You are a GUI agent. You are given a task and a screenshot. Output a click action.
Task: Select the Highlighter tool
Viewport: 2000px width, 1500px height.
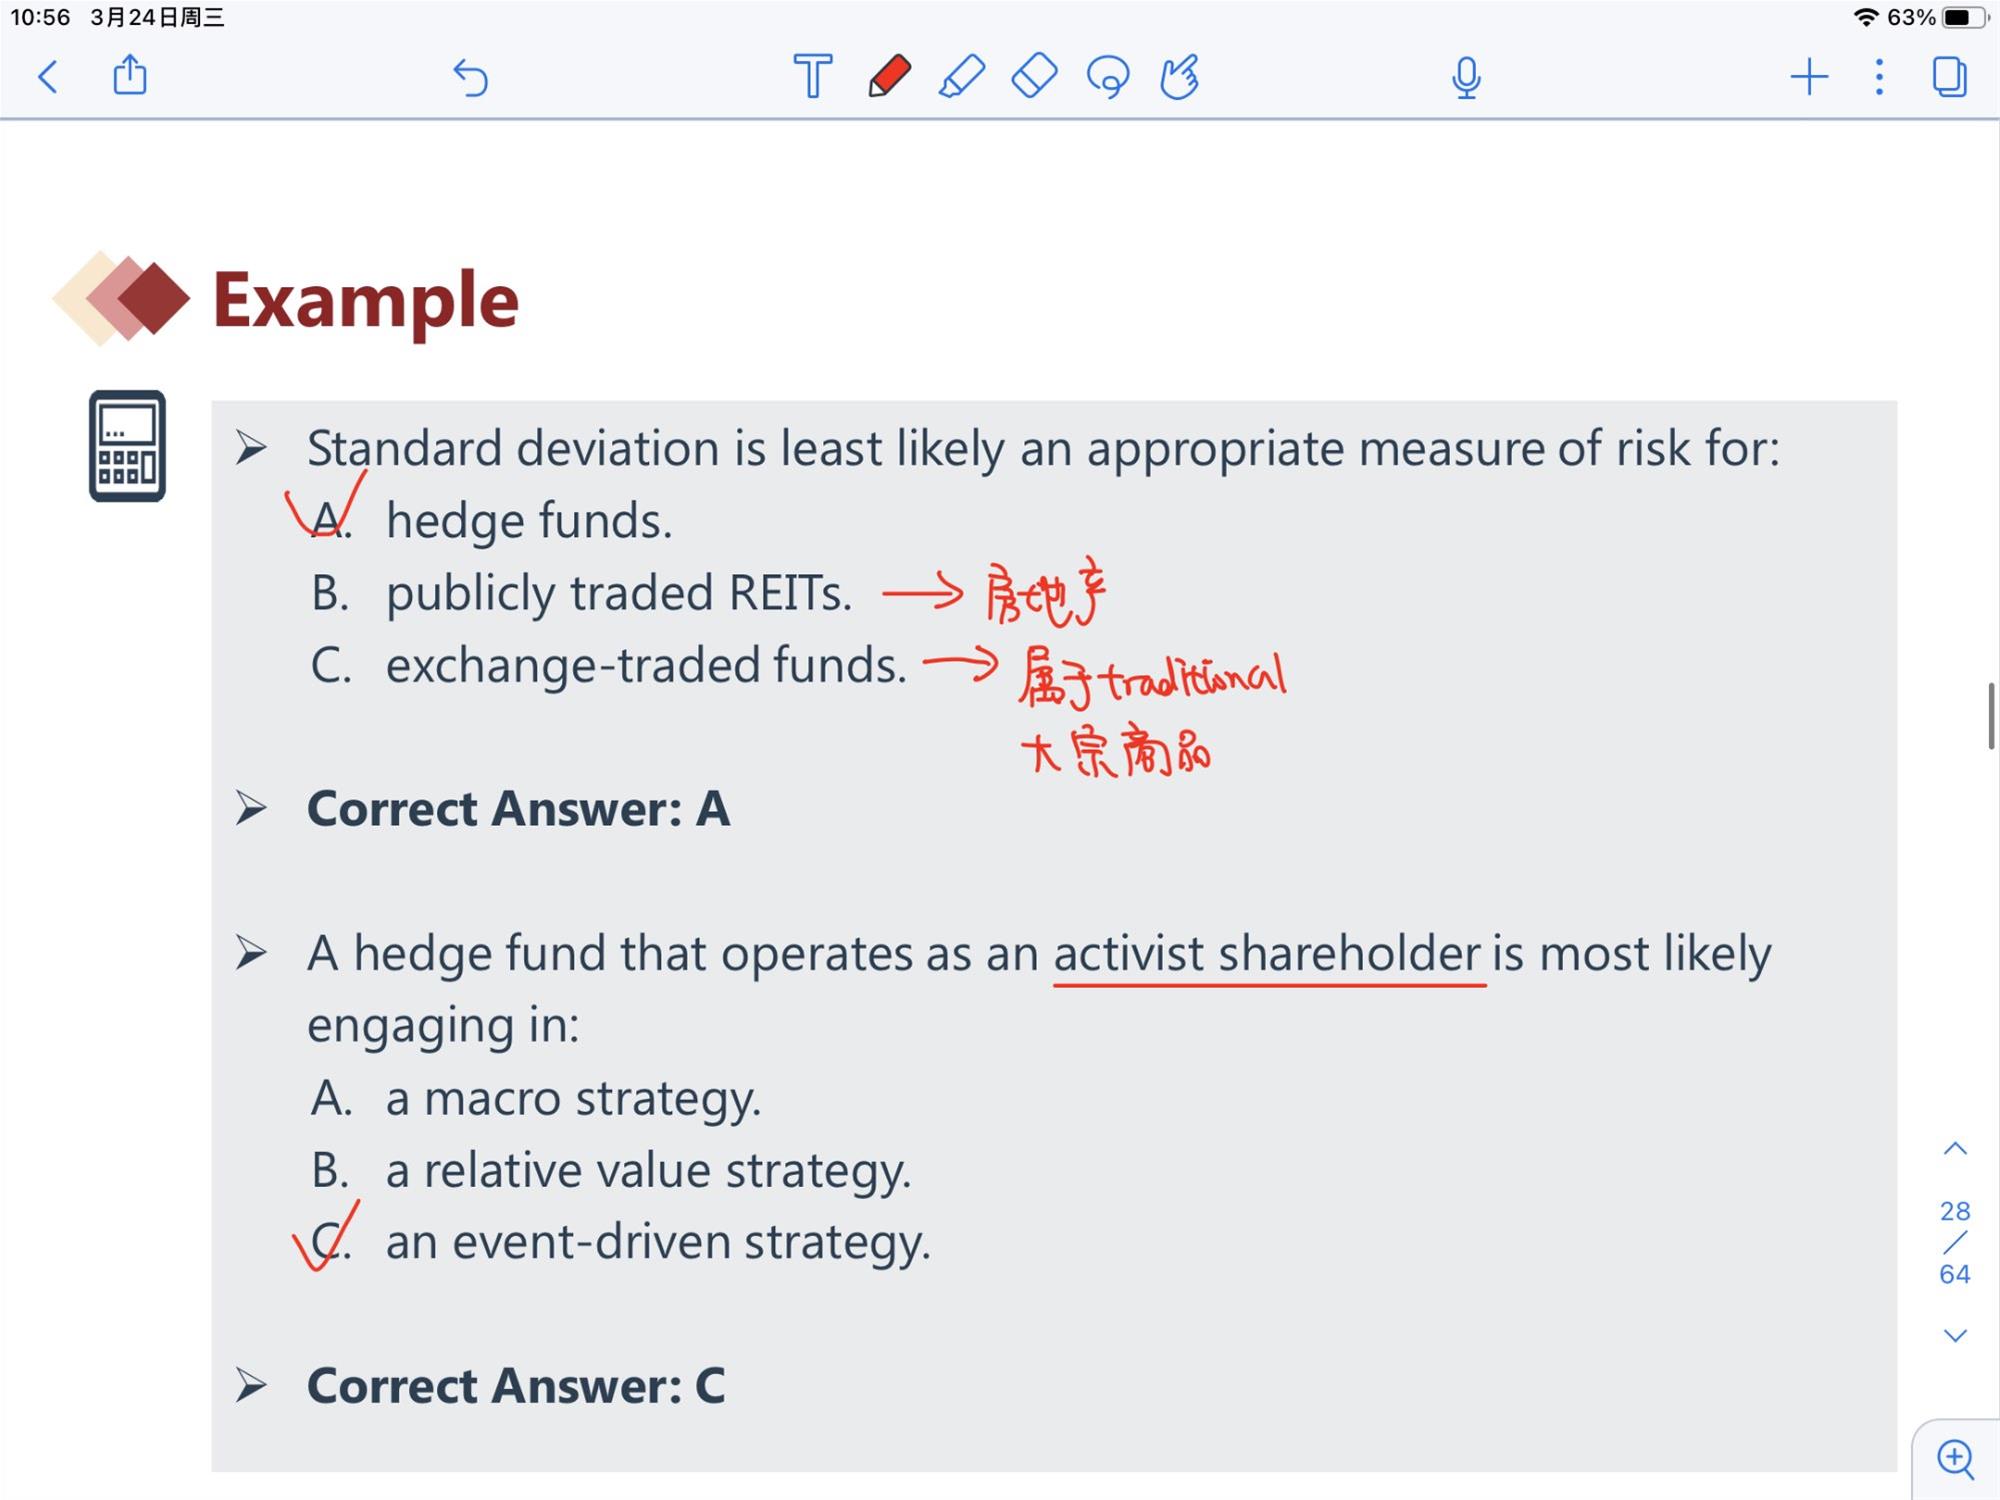(x=962, y=76)
